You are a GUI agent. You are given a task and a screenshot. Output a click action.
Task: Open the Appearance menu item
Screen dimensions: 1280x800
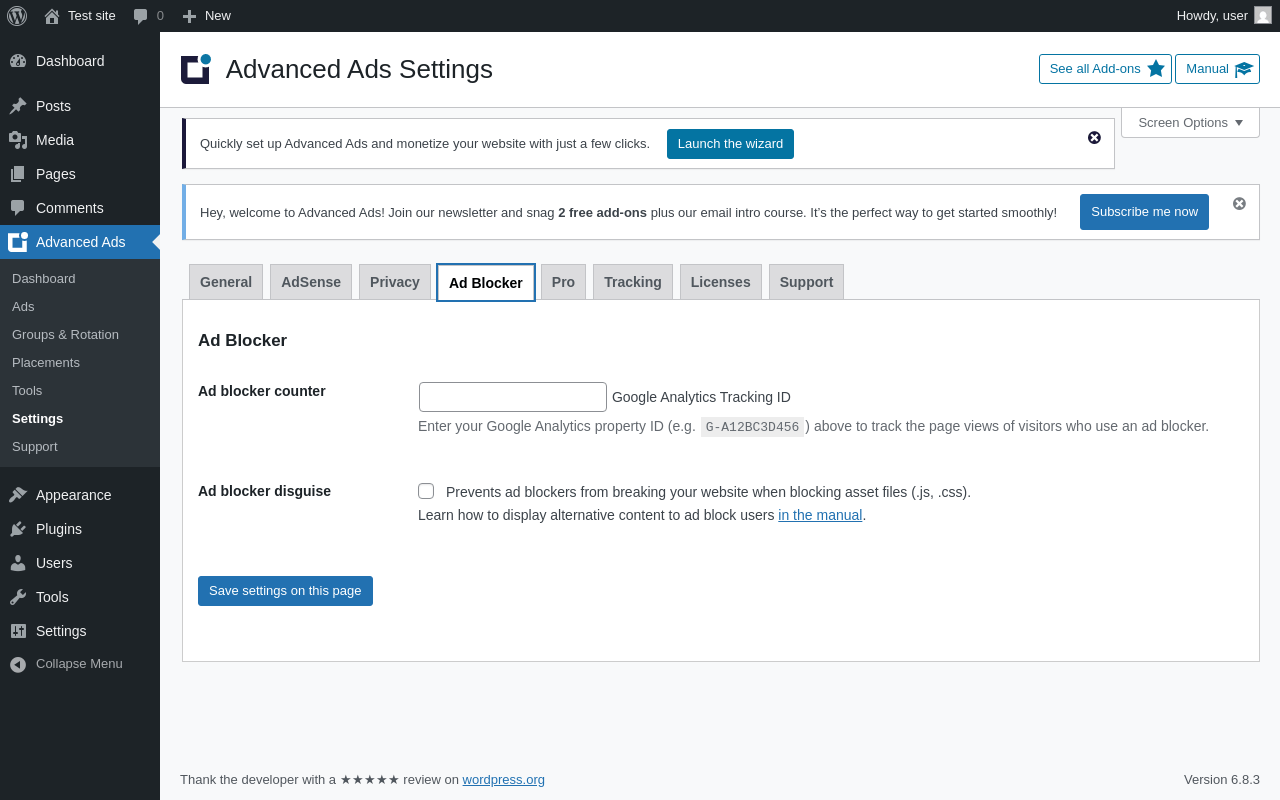click(x=73, y=495)
